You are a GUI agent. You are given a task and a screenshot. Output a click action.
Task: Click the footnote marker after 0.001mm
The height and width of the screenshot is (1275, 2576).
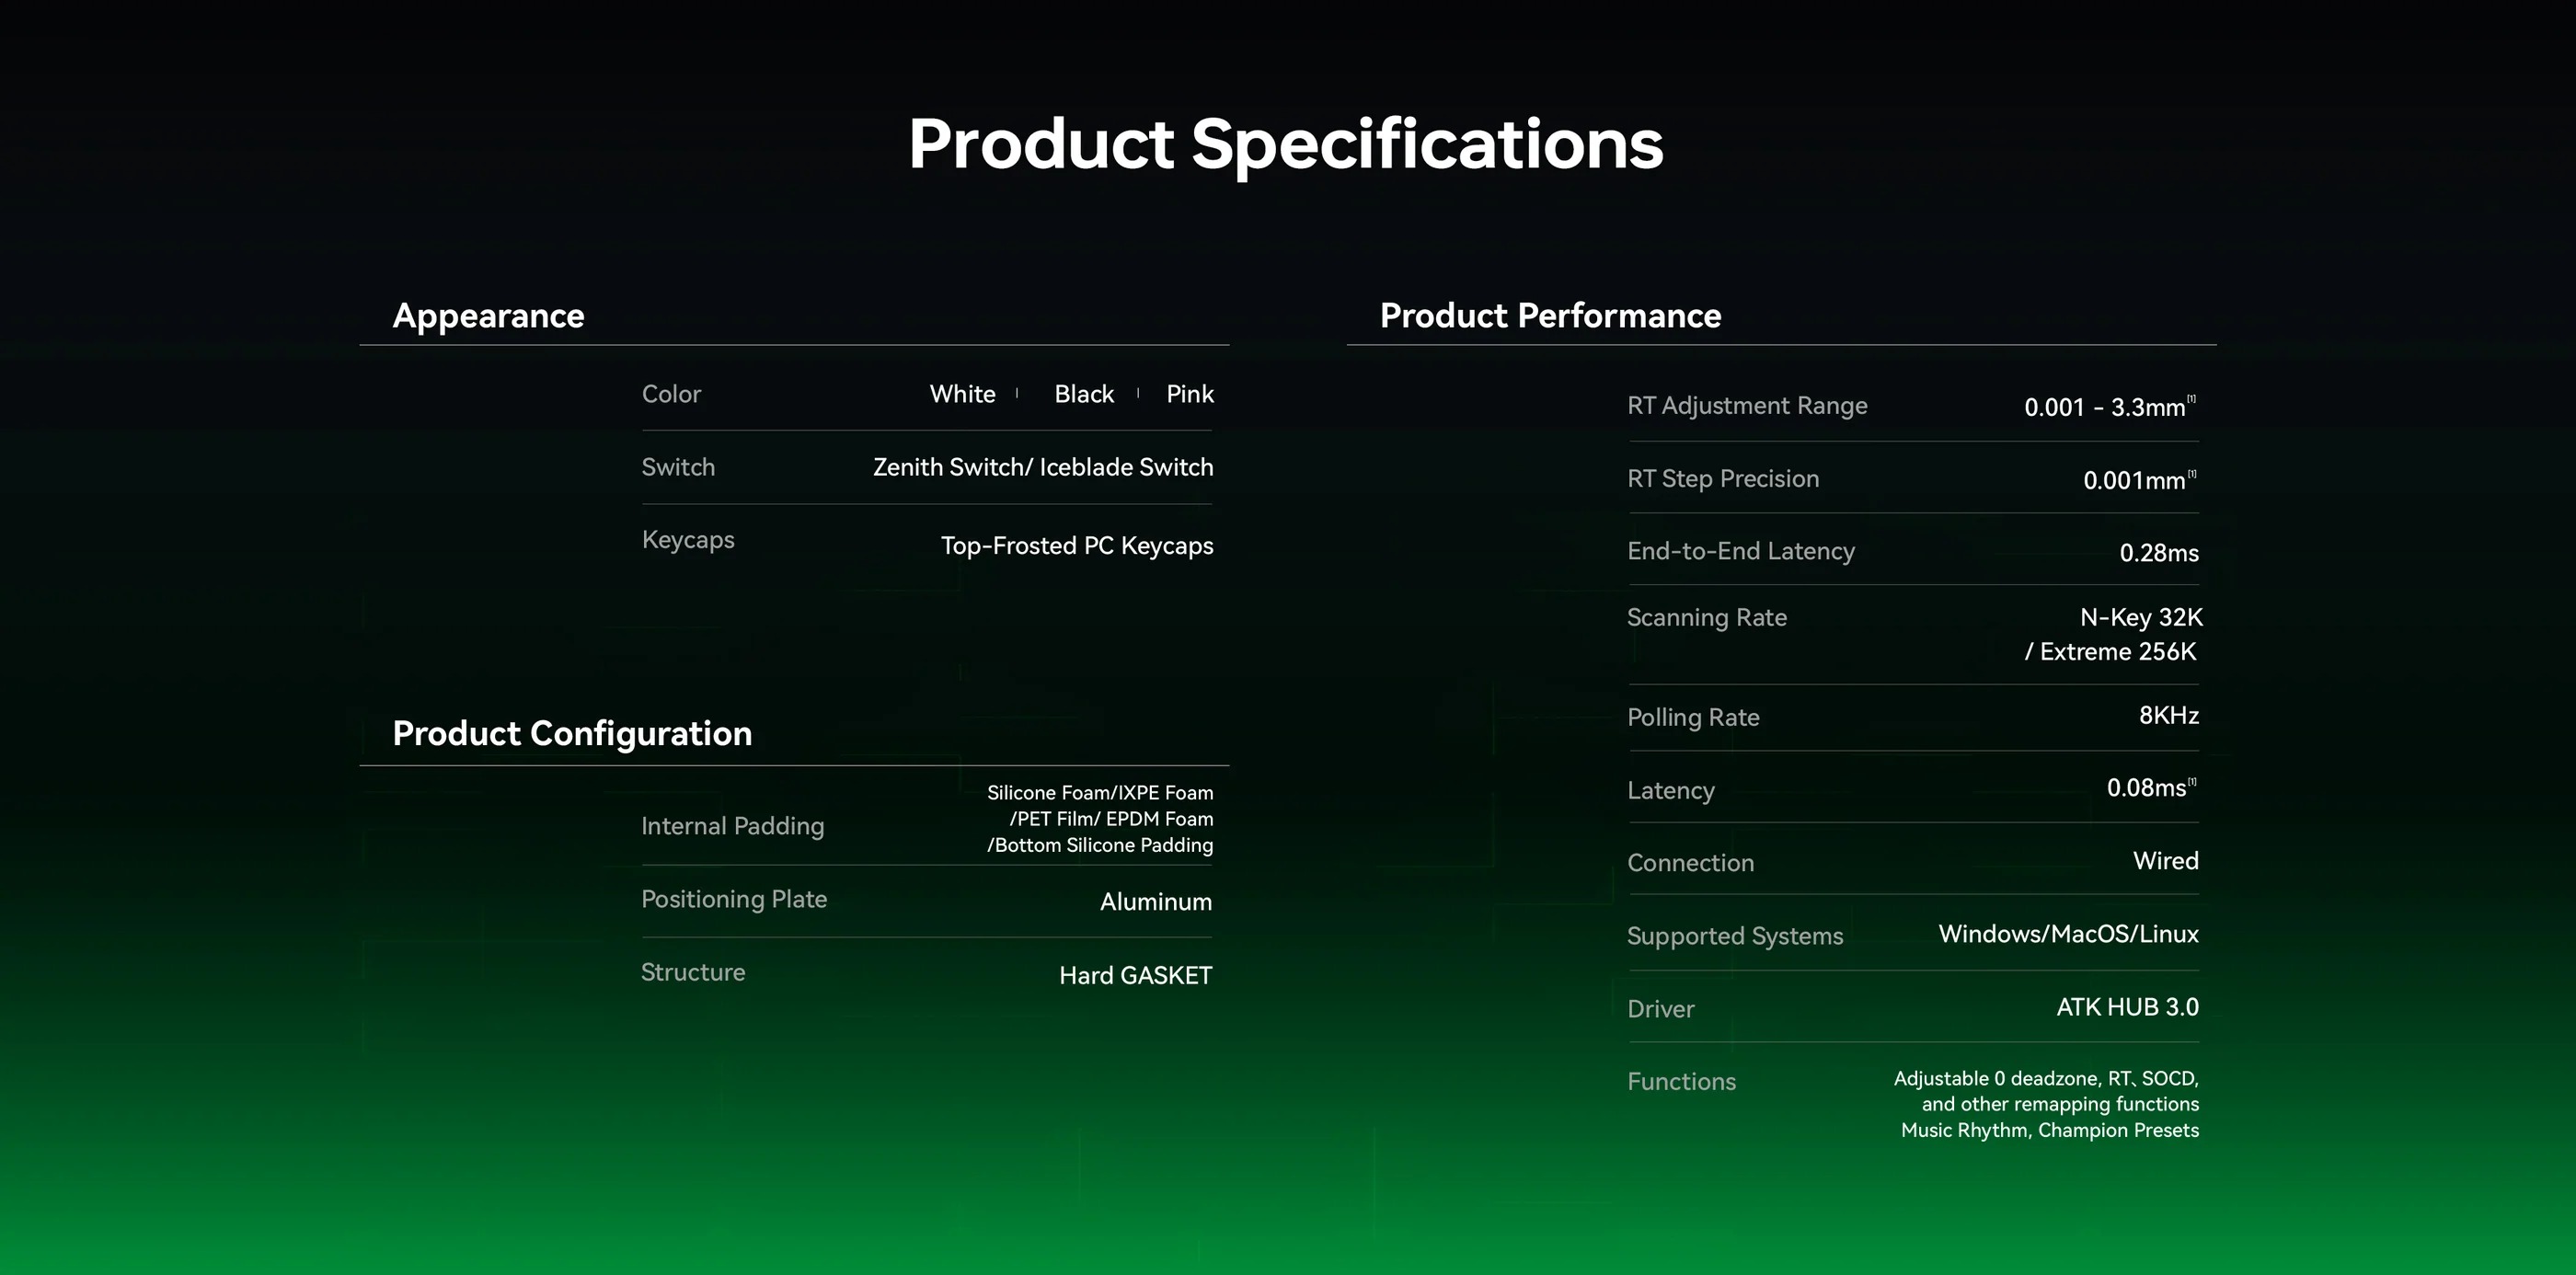tap(2192, 474)
